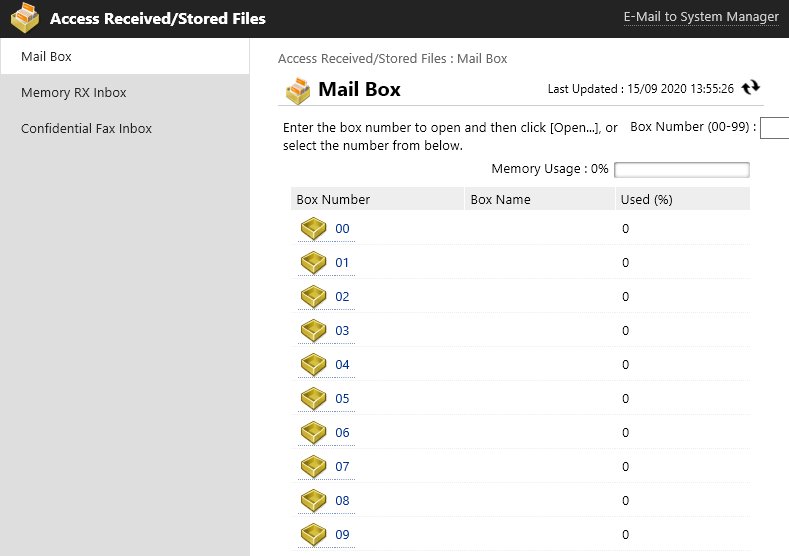789x556 pixels.
Task: Click the Box Number input field
Action: (774, 128)
